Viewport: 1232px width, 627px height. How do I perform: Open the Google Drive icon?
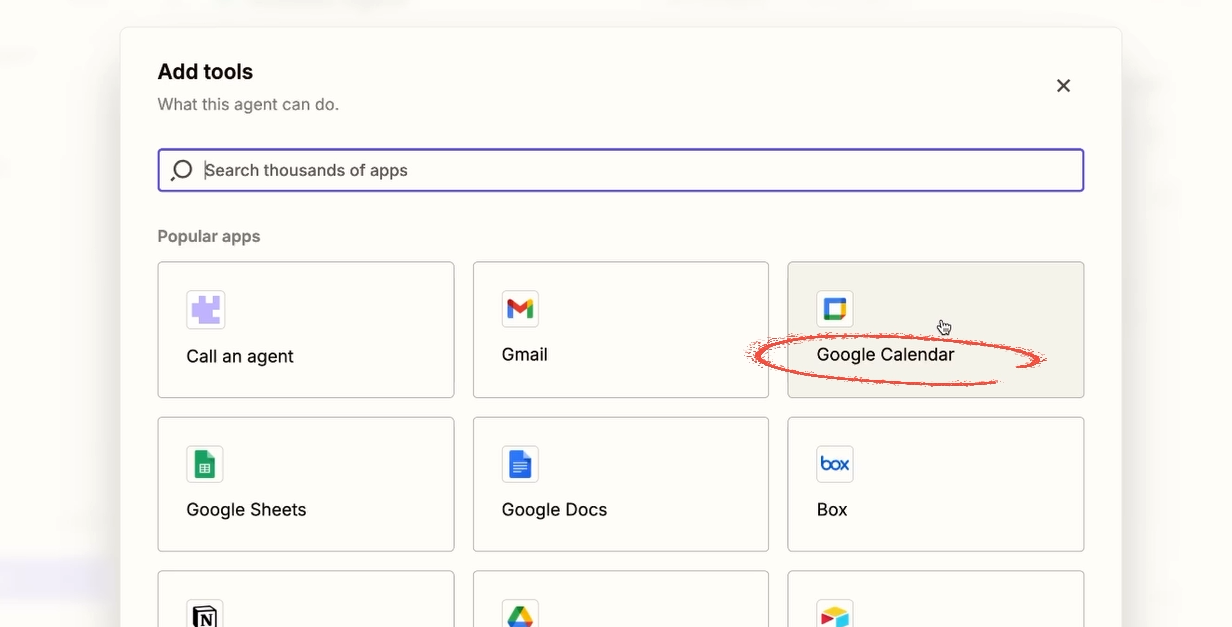pyautogui.click(x=520, y=614)
